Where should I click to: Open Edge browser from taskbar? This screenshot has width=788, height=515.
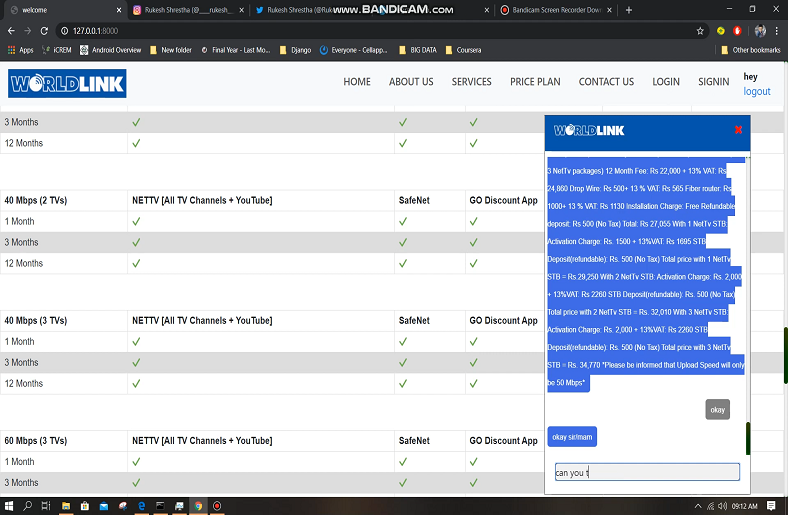pos(142,506)
